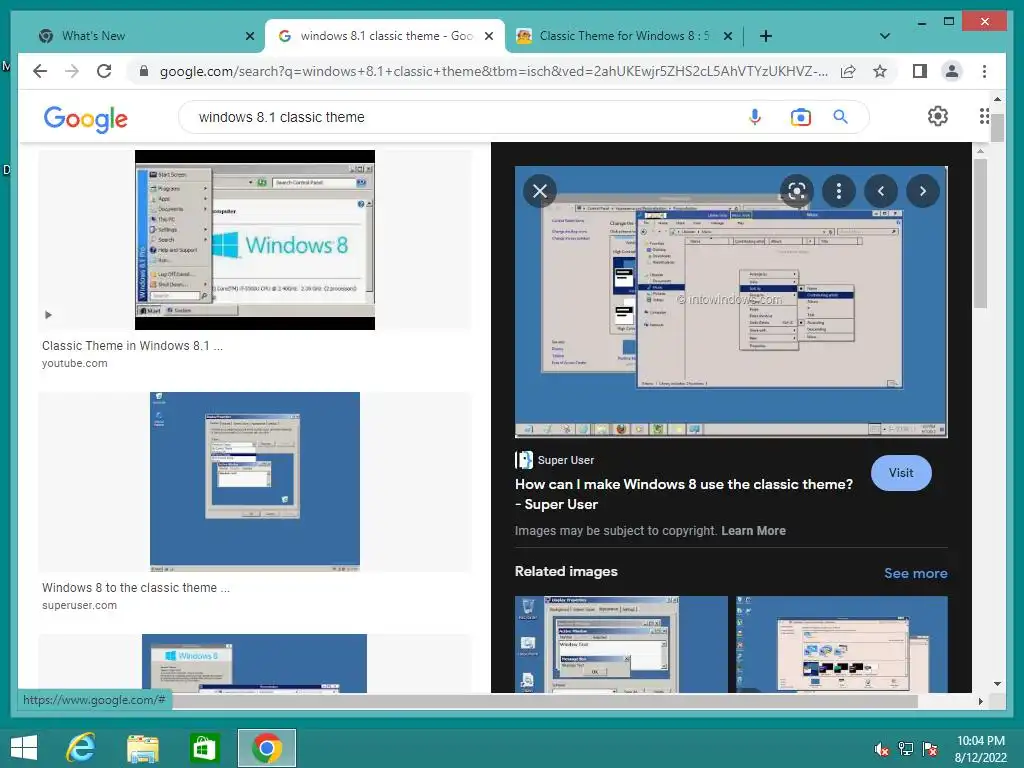Screen dimensions: 1024x768
Task: Use Lens to search inside the image
Action: (797, 191)
